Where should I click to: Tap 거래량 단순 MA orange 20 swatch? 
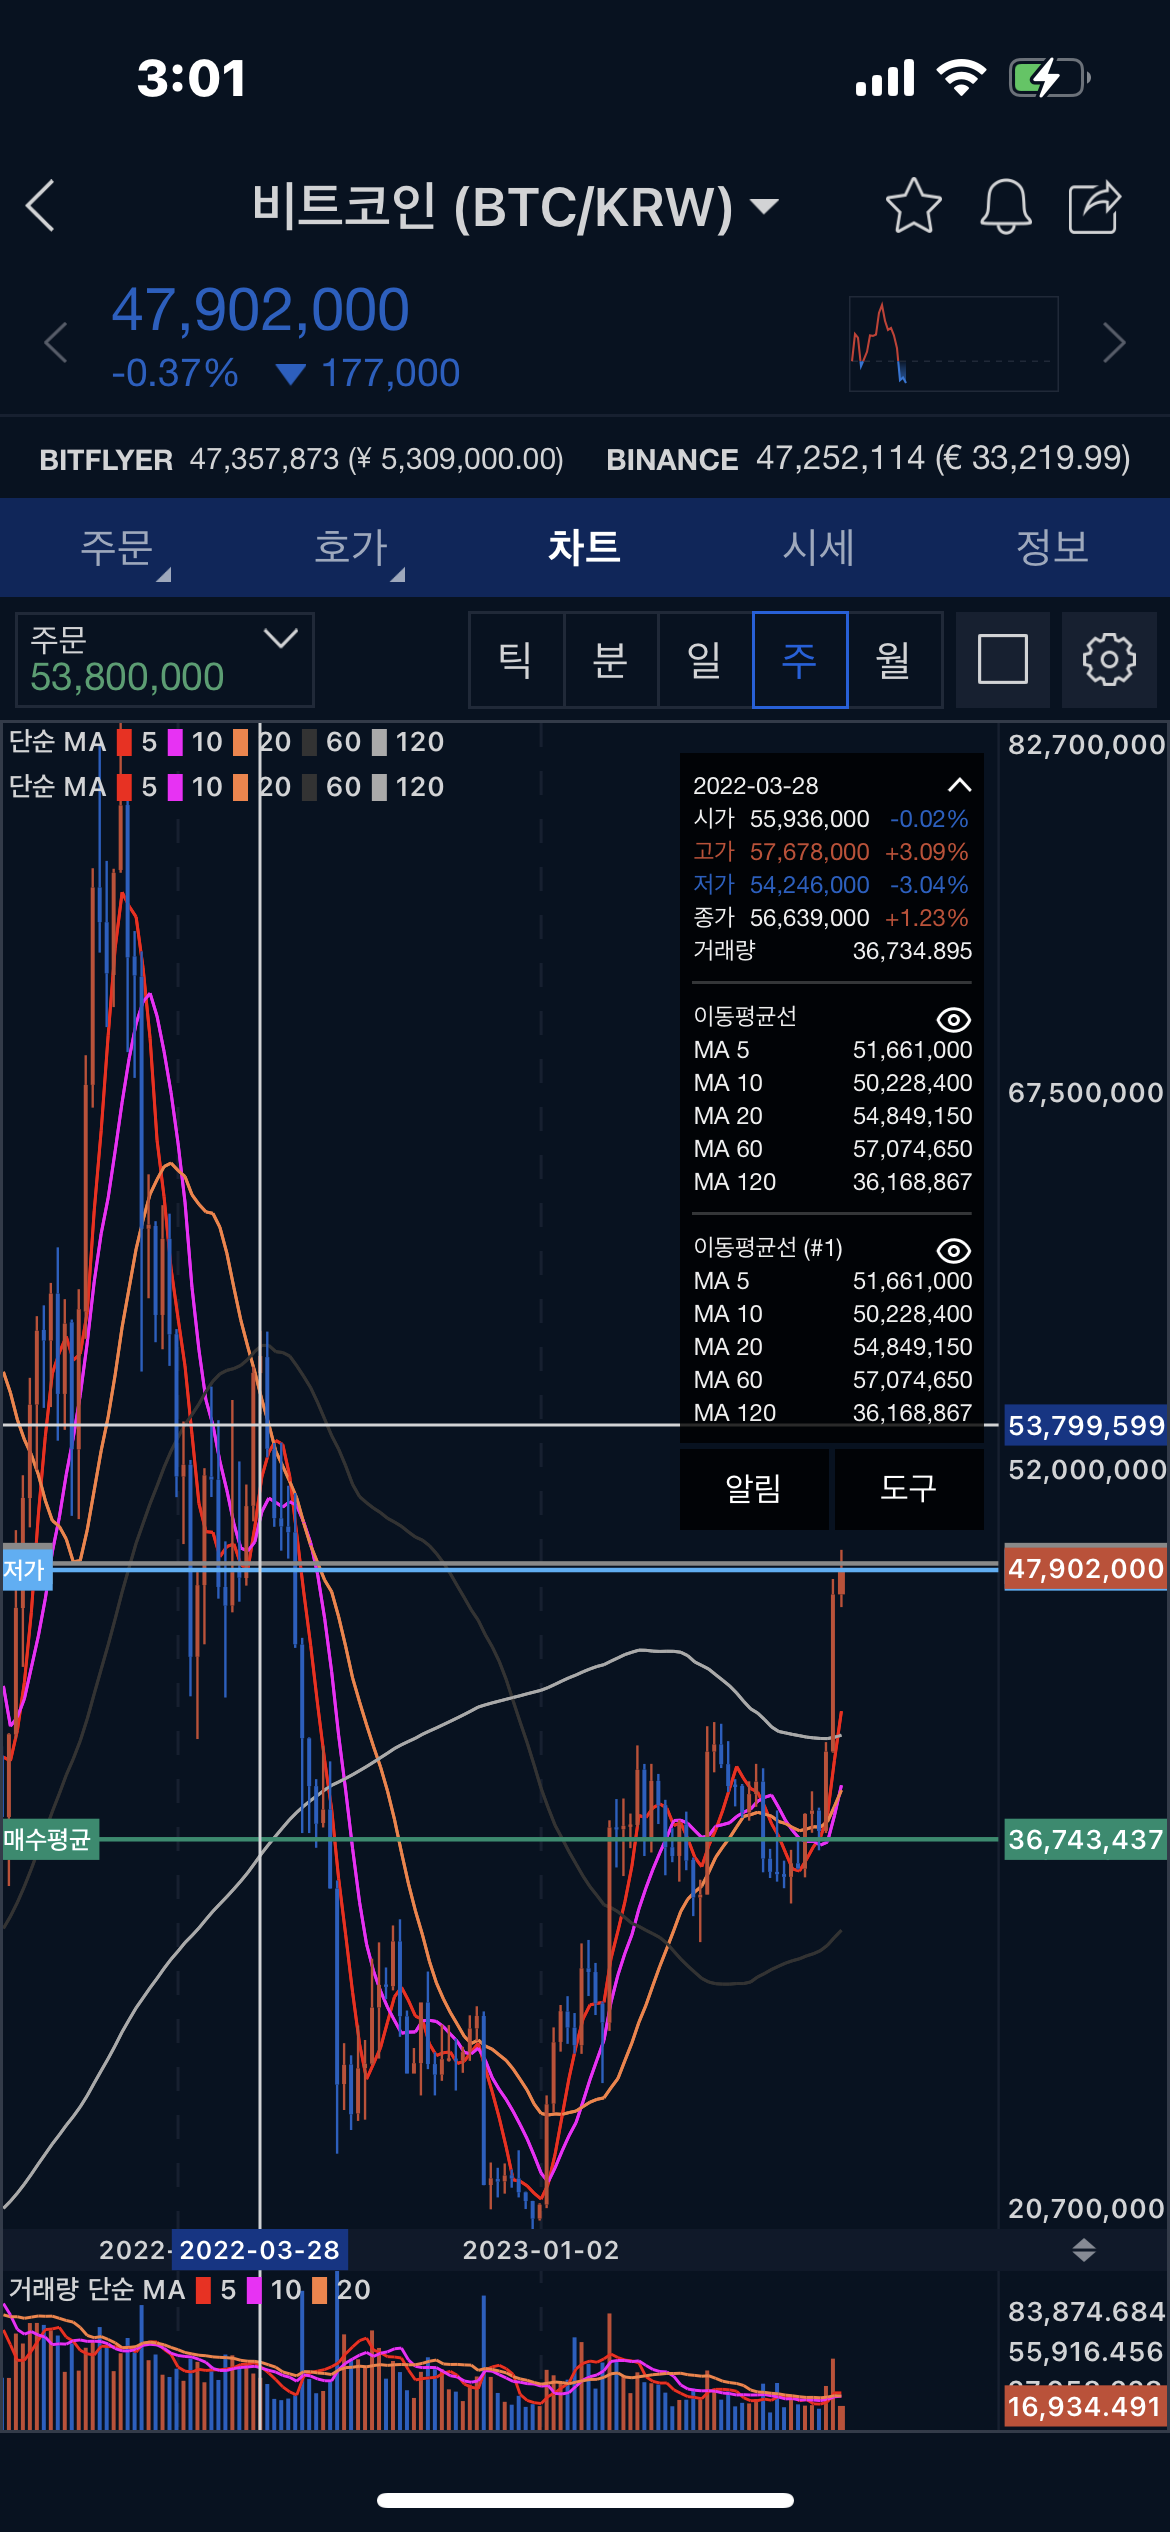tap(320, 2290)
